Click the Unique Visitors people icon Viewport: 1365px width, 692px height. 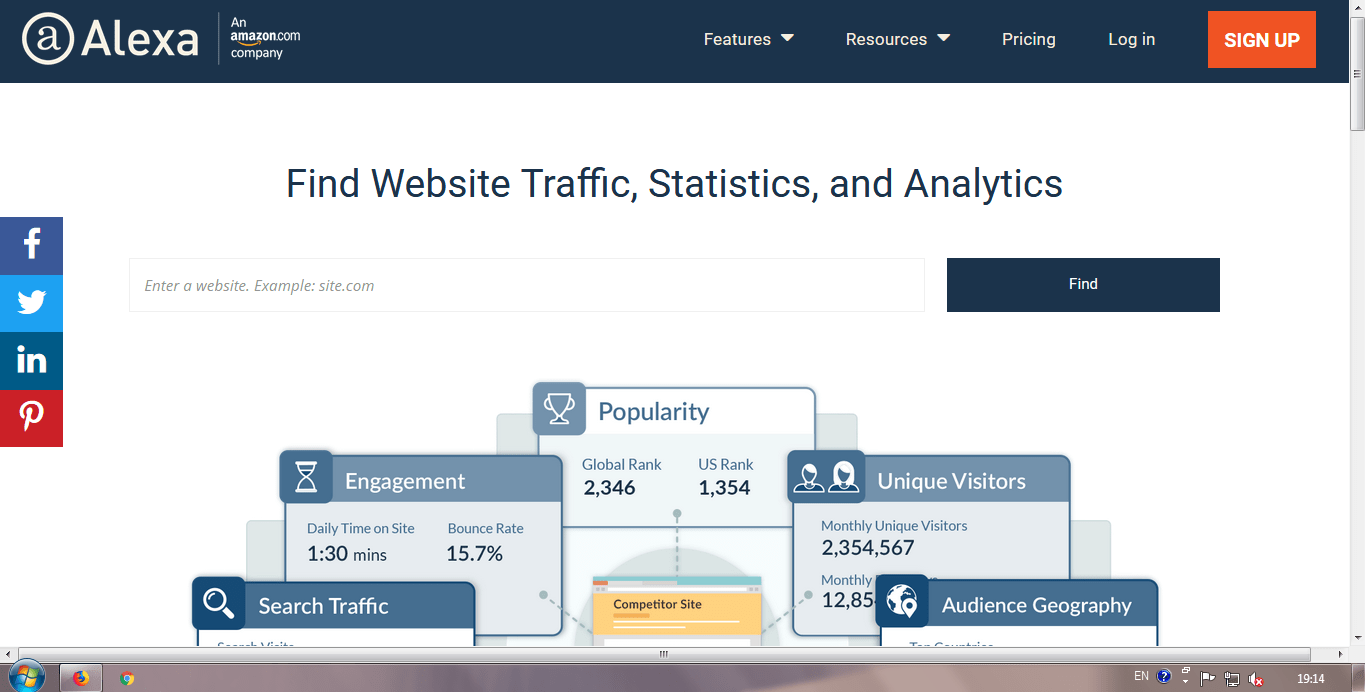pos(826,477)
